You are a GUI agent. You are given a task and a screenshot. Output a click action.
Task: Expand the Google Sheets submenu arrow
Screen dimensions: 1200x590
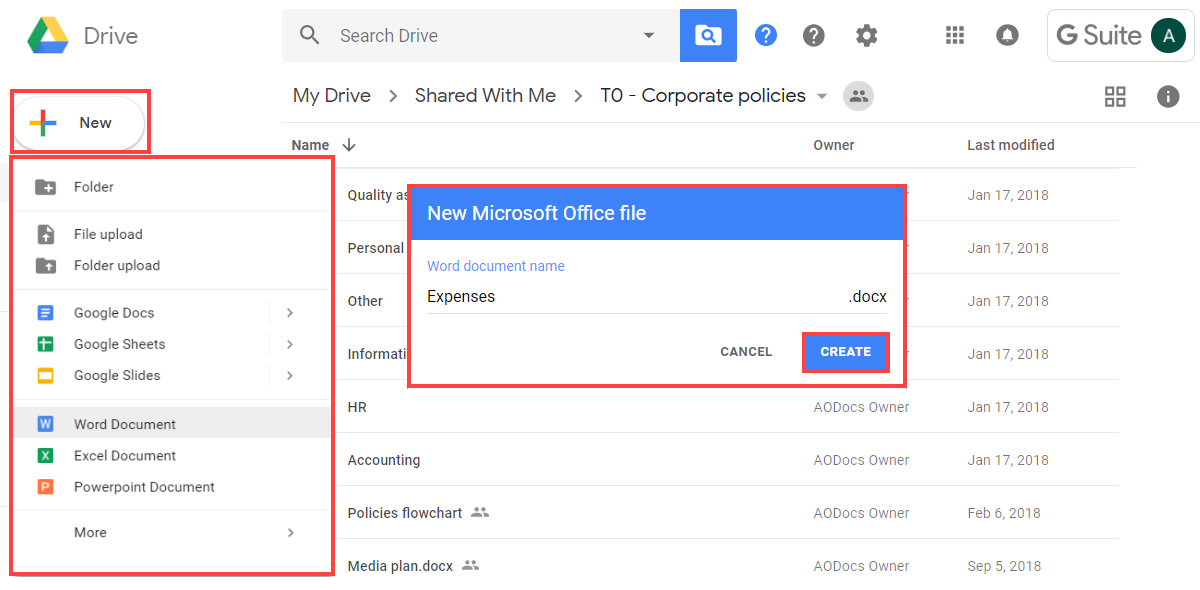tap(290, 344)
